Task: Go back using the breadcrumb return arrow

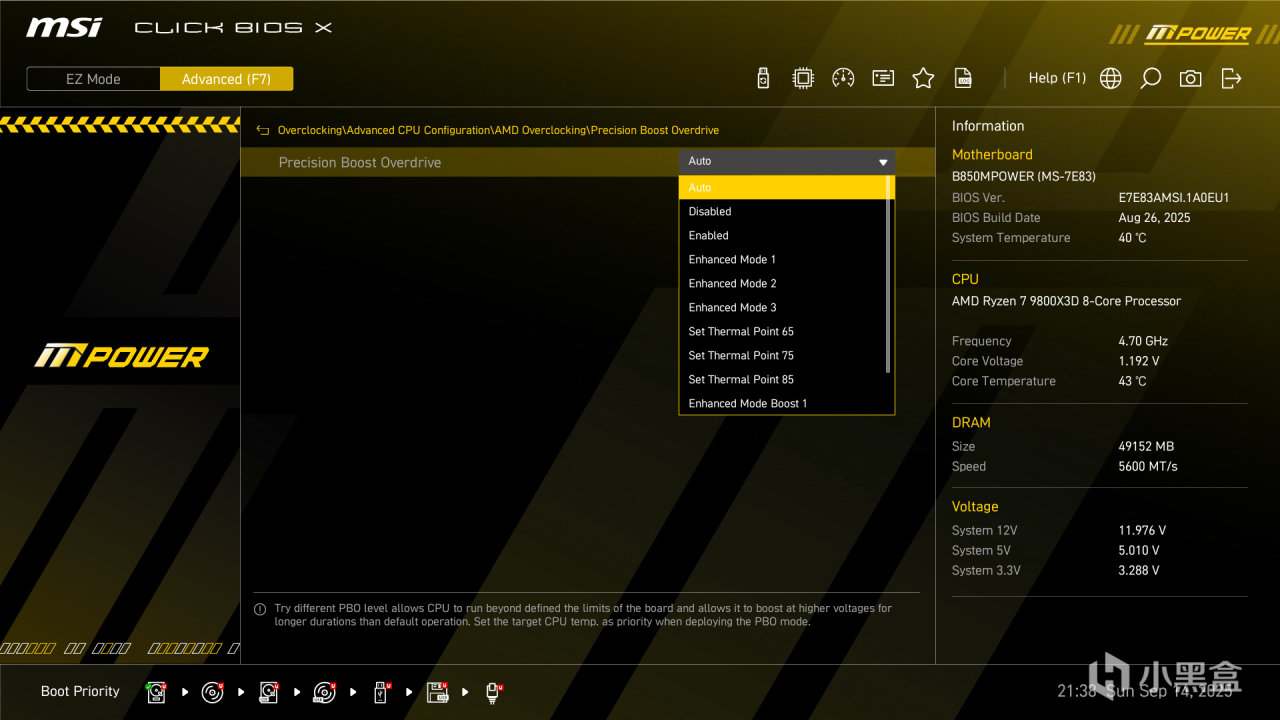Action: coord(263,130)
